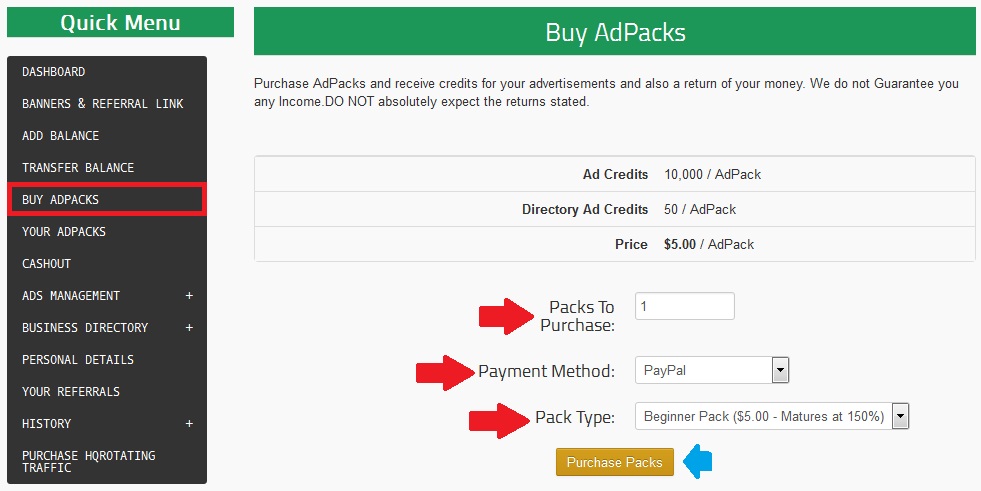Click red arrow pointing to Pack Type

click(500, 417)
